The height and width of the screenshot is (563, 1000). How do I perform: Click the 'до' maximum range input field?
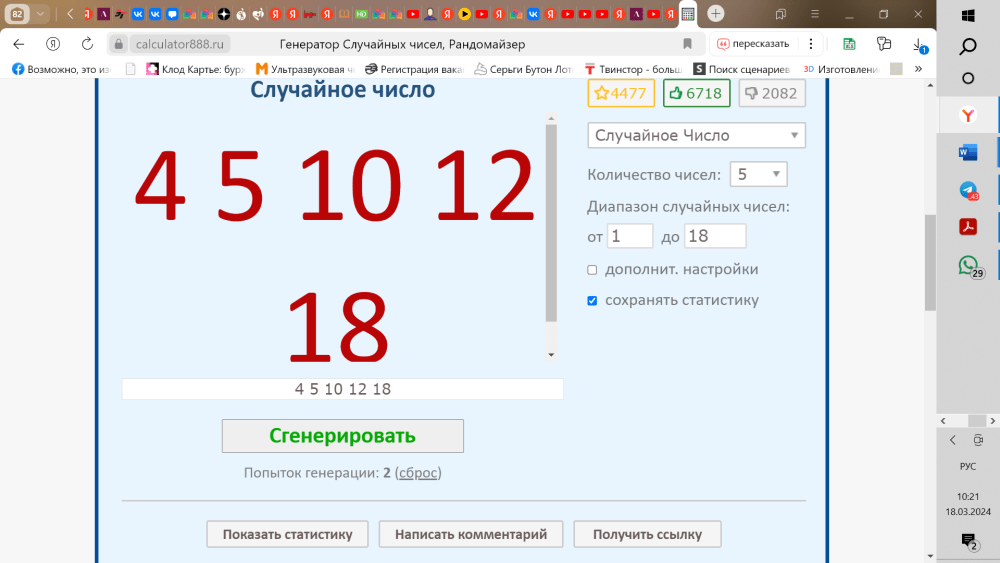[x=715, y=236]
